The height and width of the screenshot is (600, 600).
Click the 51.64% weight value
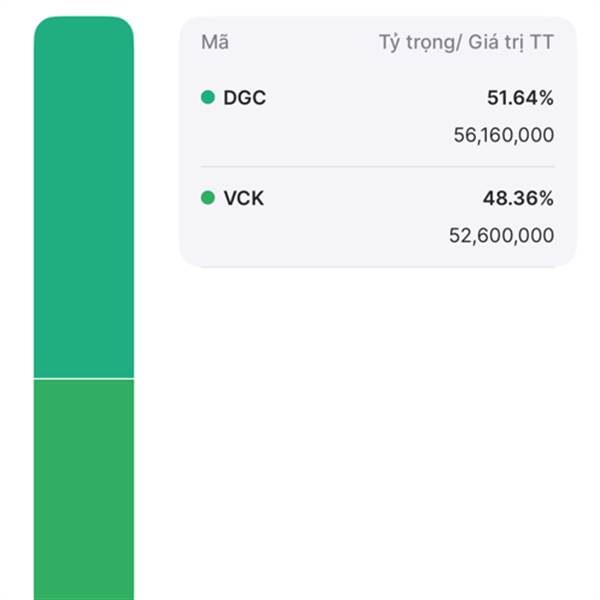[518, 98]
